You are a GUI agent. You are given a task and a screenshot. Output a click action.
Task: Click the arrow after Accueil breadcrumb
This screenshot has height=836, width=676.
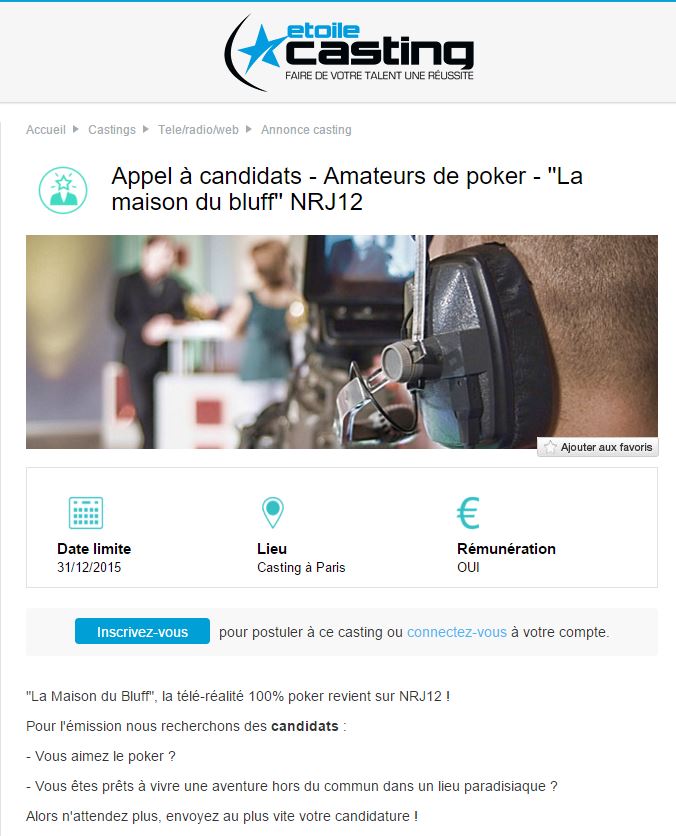click(x=76, y=129)
